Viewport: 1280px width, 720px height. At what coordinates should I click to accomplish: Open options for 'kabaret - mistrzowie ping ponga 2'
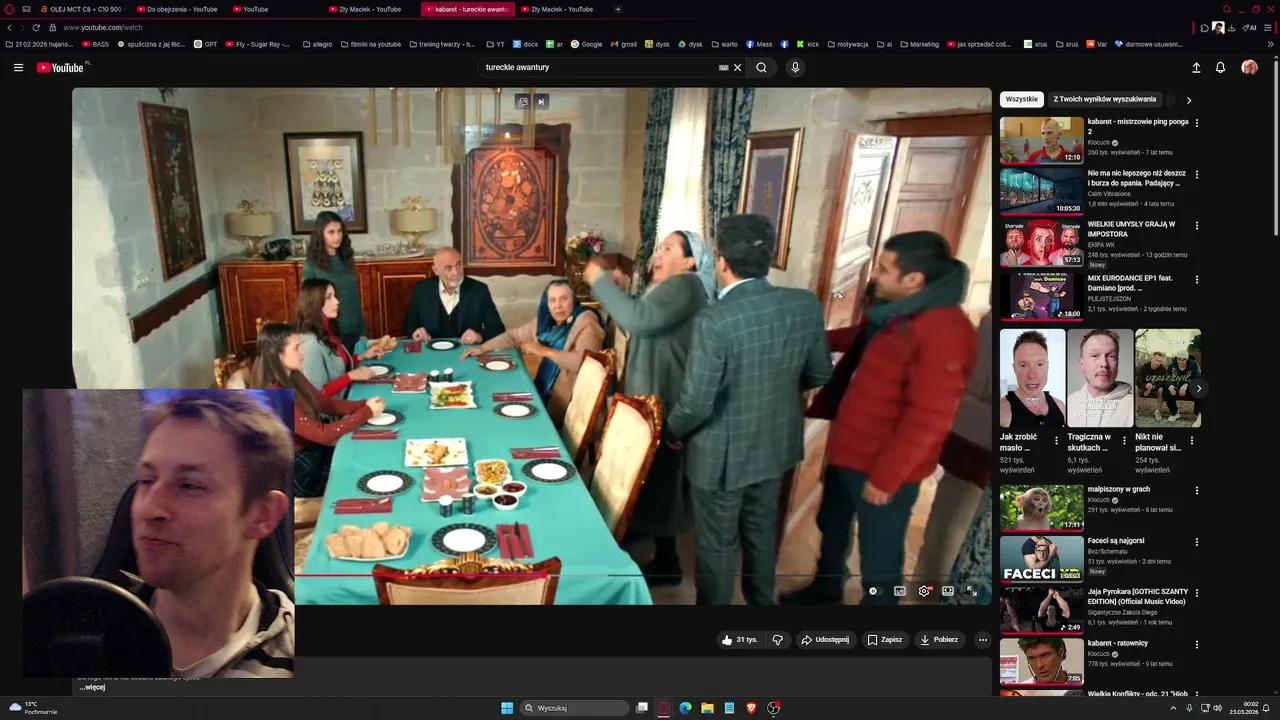(1197, 123)
